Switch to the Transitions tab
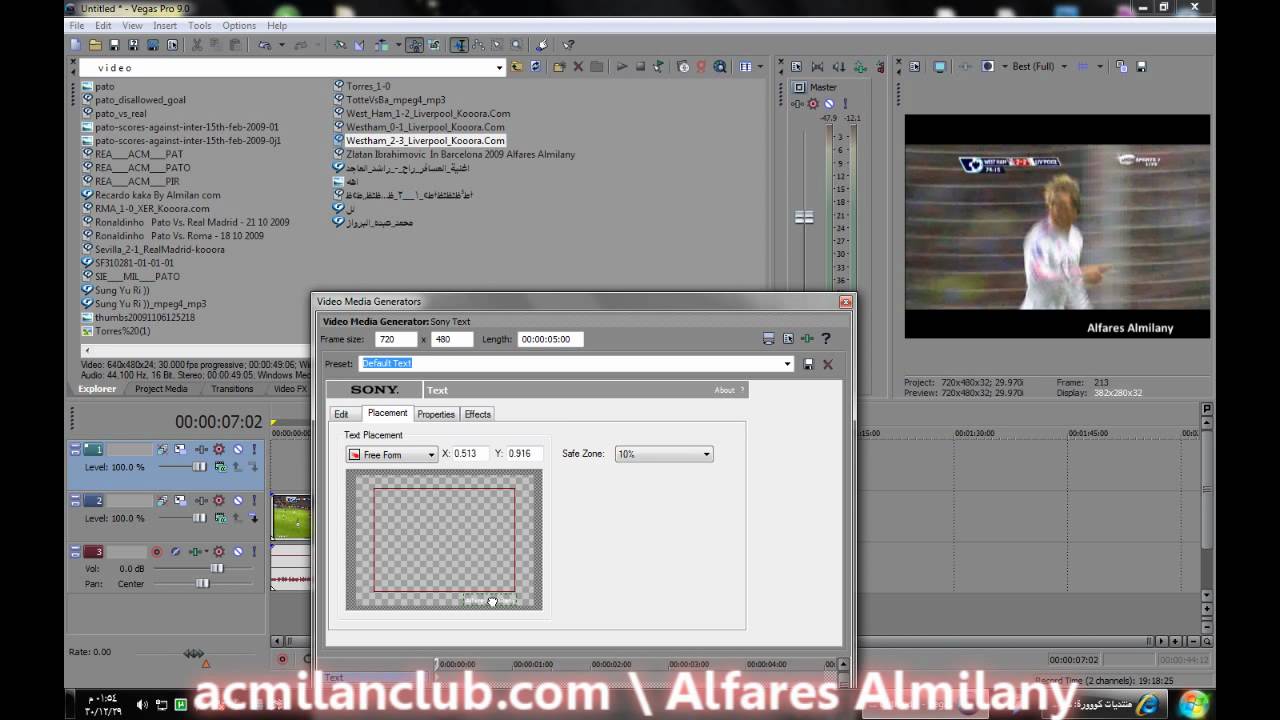 232,389
